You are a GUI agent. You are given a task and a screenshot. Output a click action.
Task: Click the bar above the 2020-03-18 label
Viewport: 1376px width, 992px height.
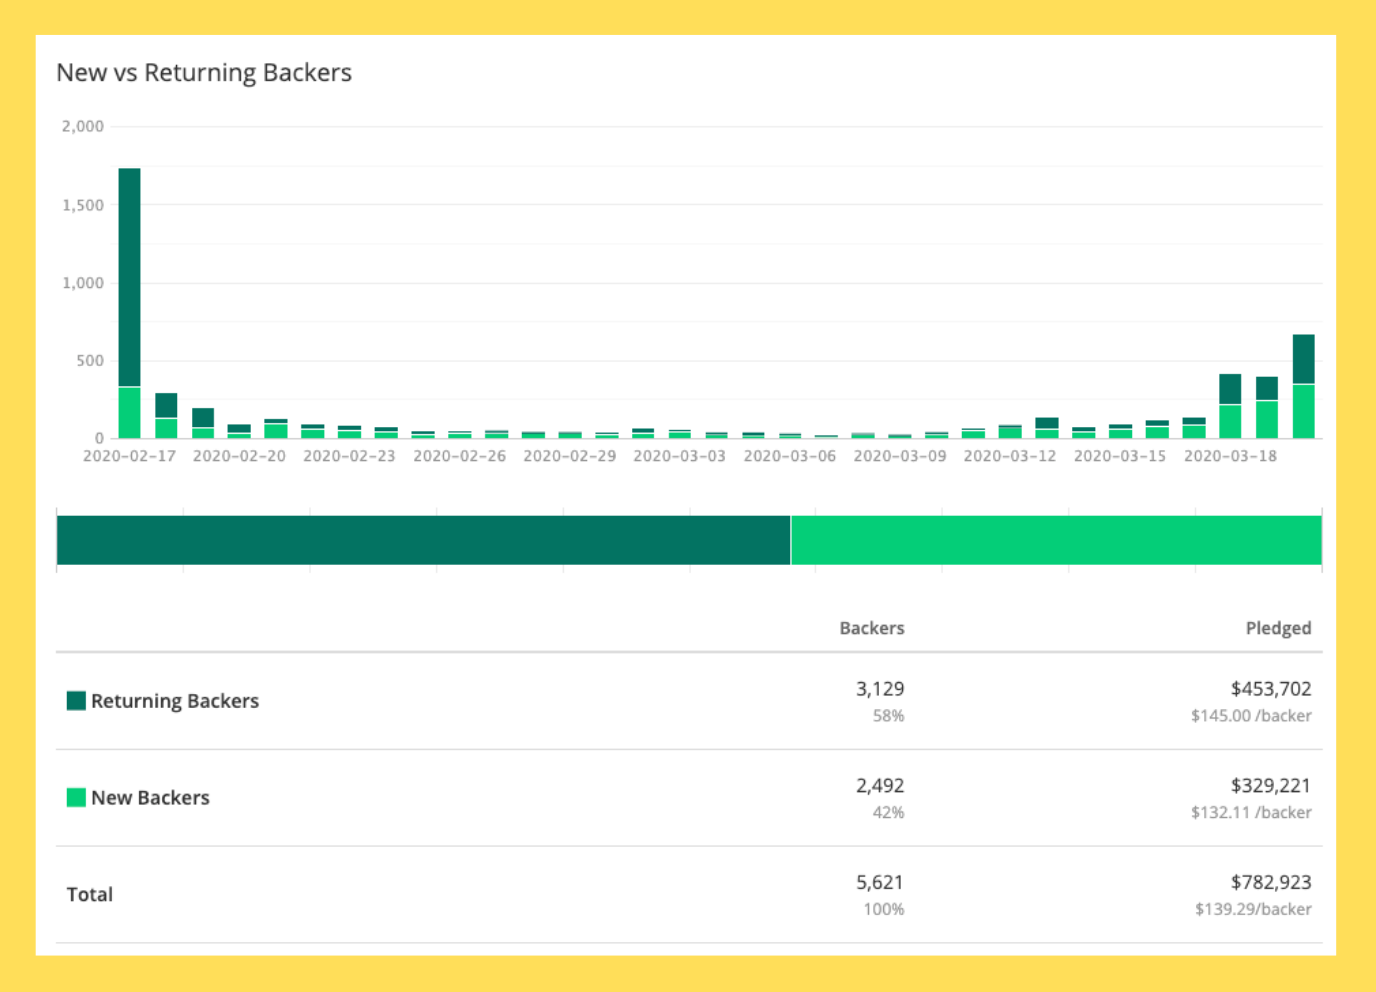tap(1230, 406)
